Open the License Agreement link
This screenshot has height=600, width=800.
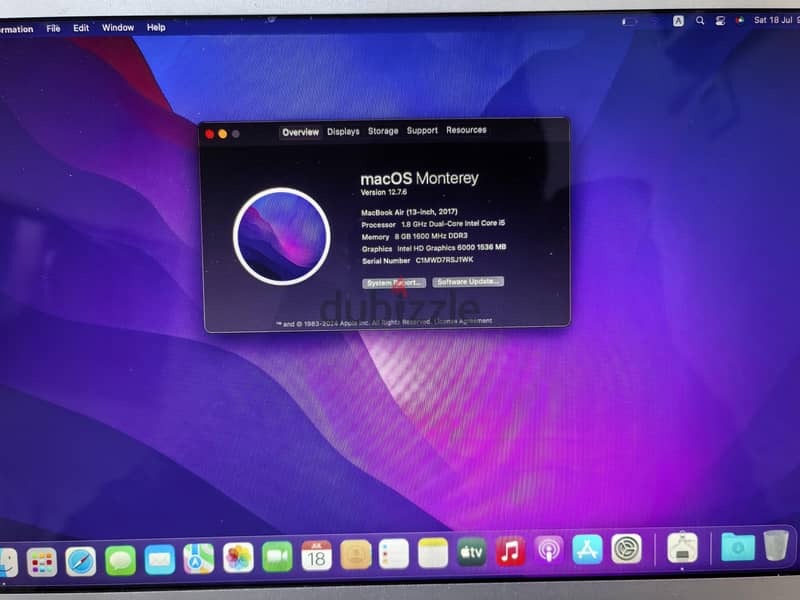[x=463, y=321]
